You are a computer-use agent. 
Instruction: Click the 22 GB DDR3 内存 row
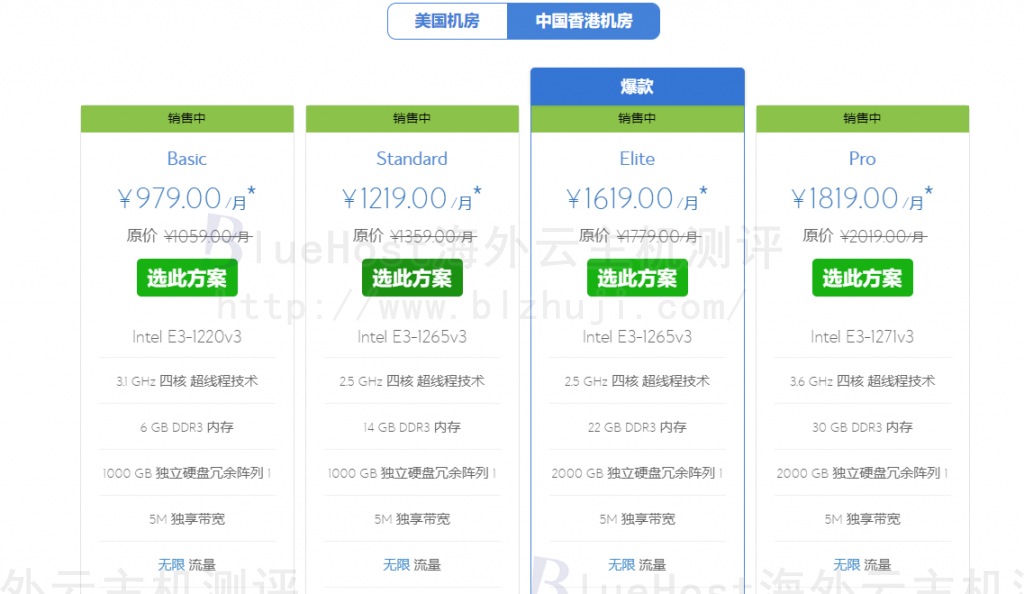637,428
